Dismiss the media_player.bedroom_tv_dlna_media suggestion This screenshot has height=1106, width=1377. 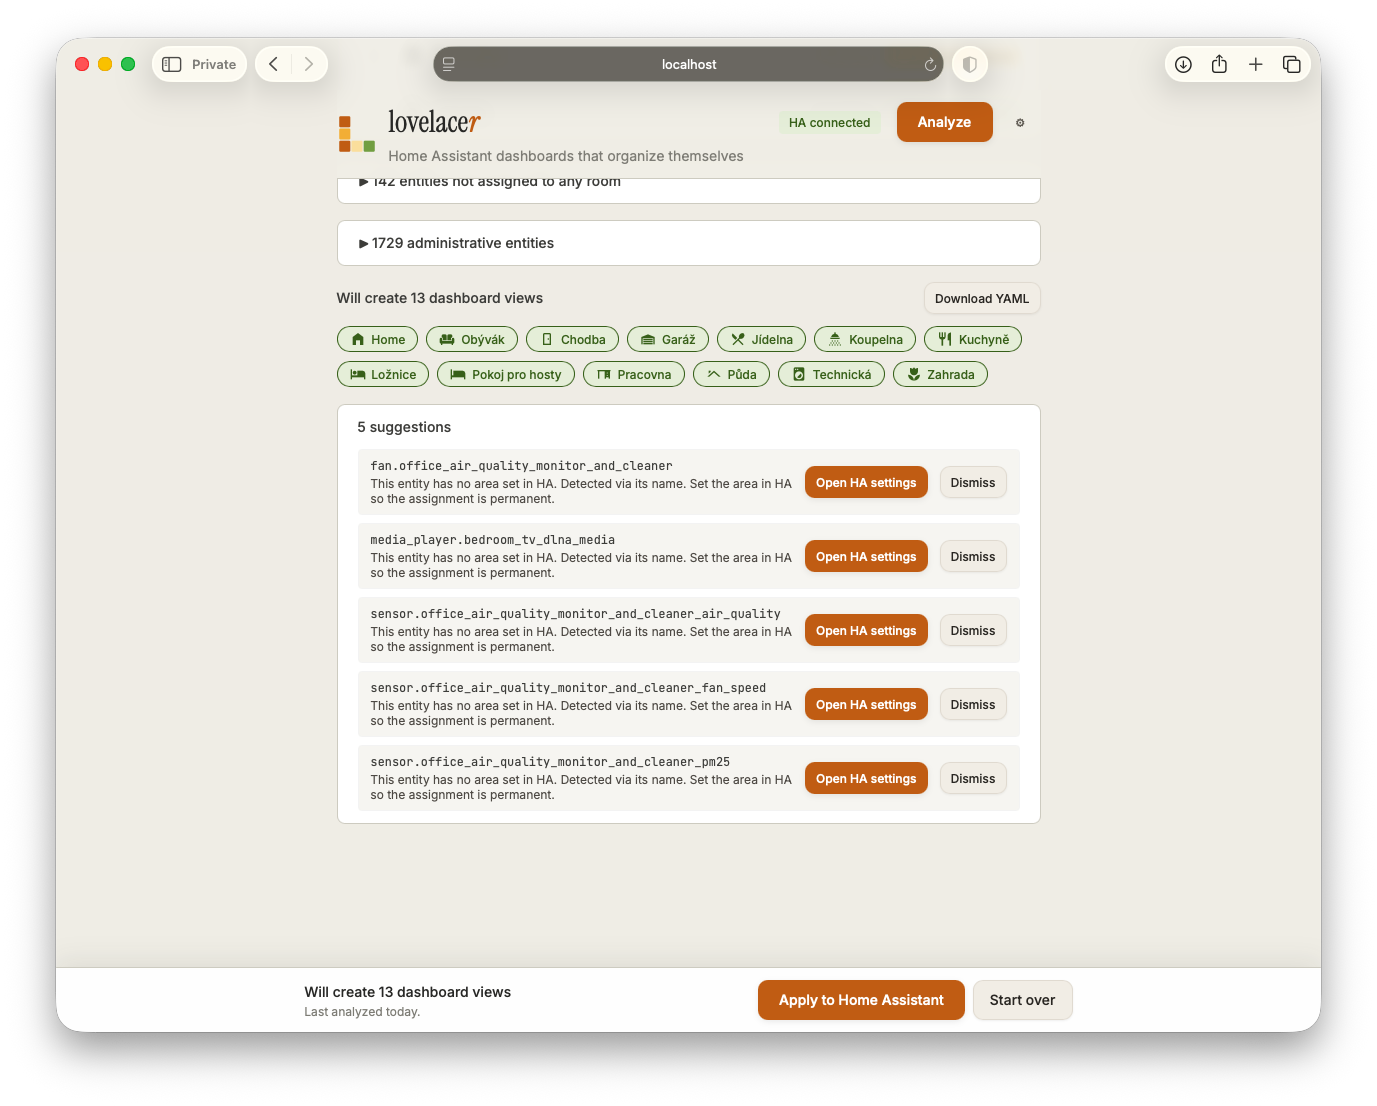pyautogui.click(x=973, y=557)
